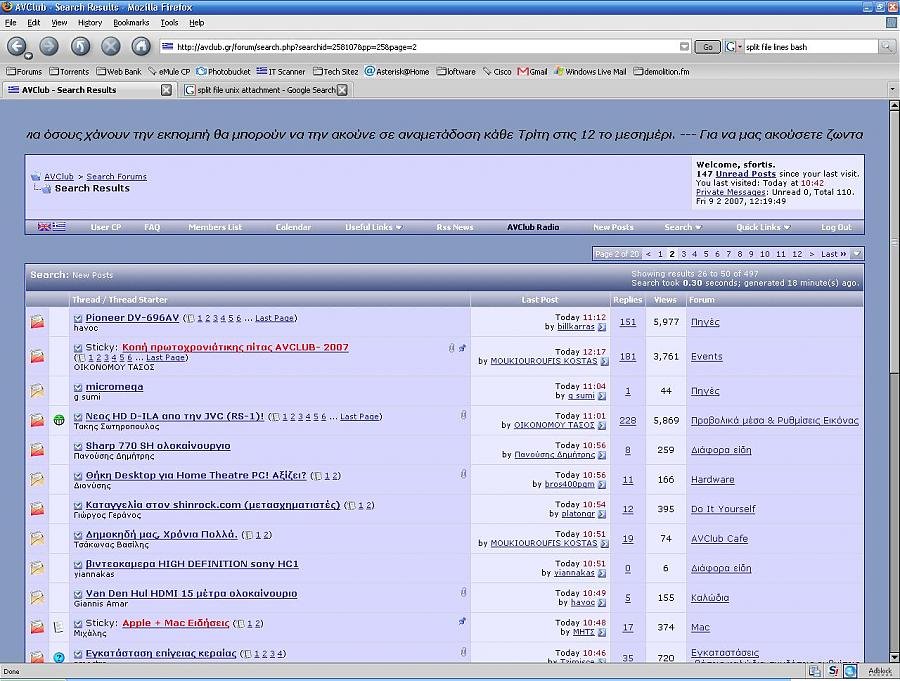This screenshot has width=900, height=681.
Task: Click Log Out in the navbar
Action: (x=836, y=227)
